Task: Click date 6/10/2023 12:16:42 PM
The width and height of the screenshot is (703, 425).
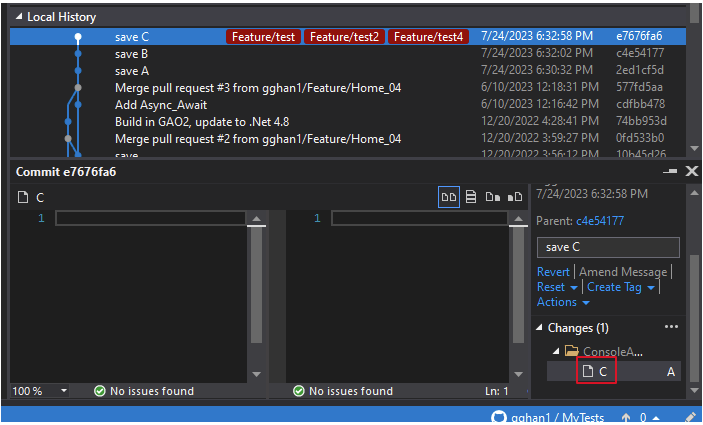Action: point(540,104)
